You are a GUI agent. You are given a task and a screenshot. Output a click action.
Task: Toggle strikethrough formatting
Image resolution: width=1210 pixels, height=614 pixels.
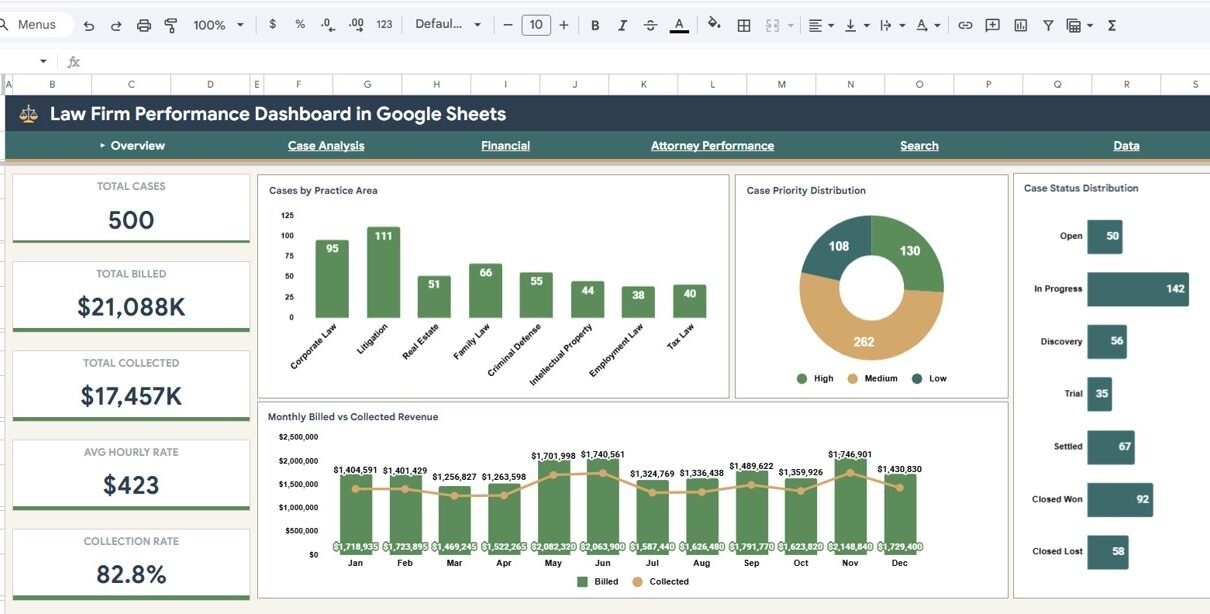pos(651,25)
